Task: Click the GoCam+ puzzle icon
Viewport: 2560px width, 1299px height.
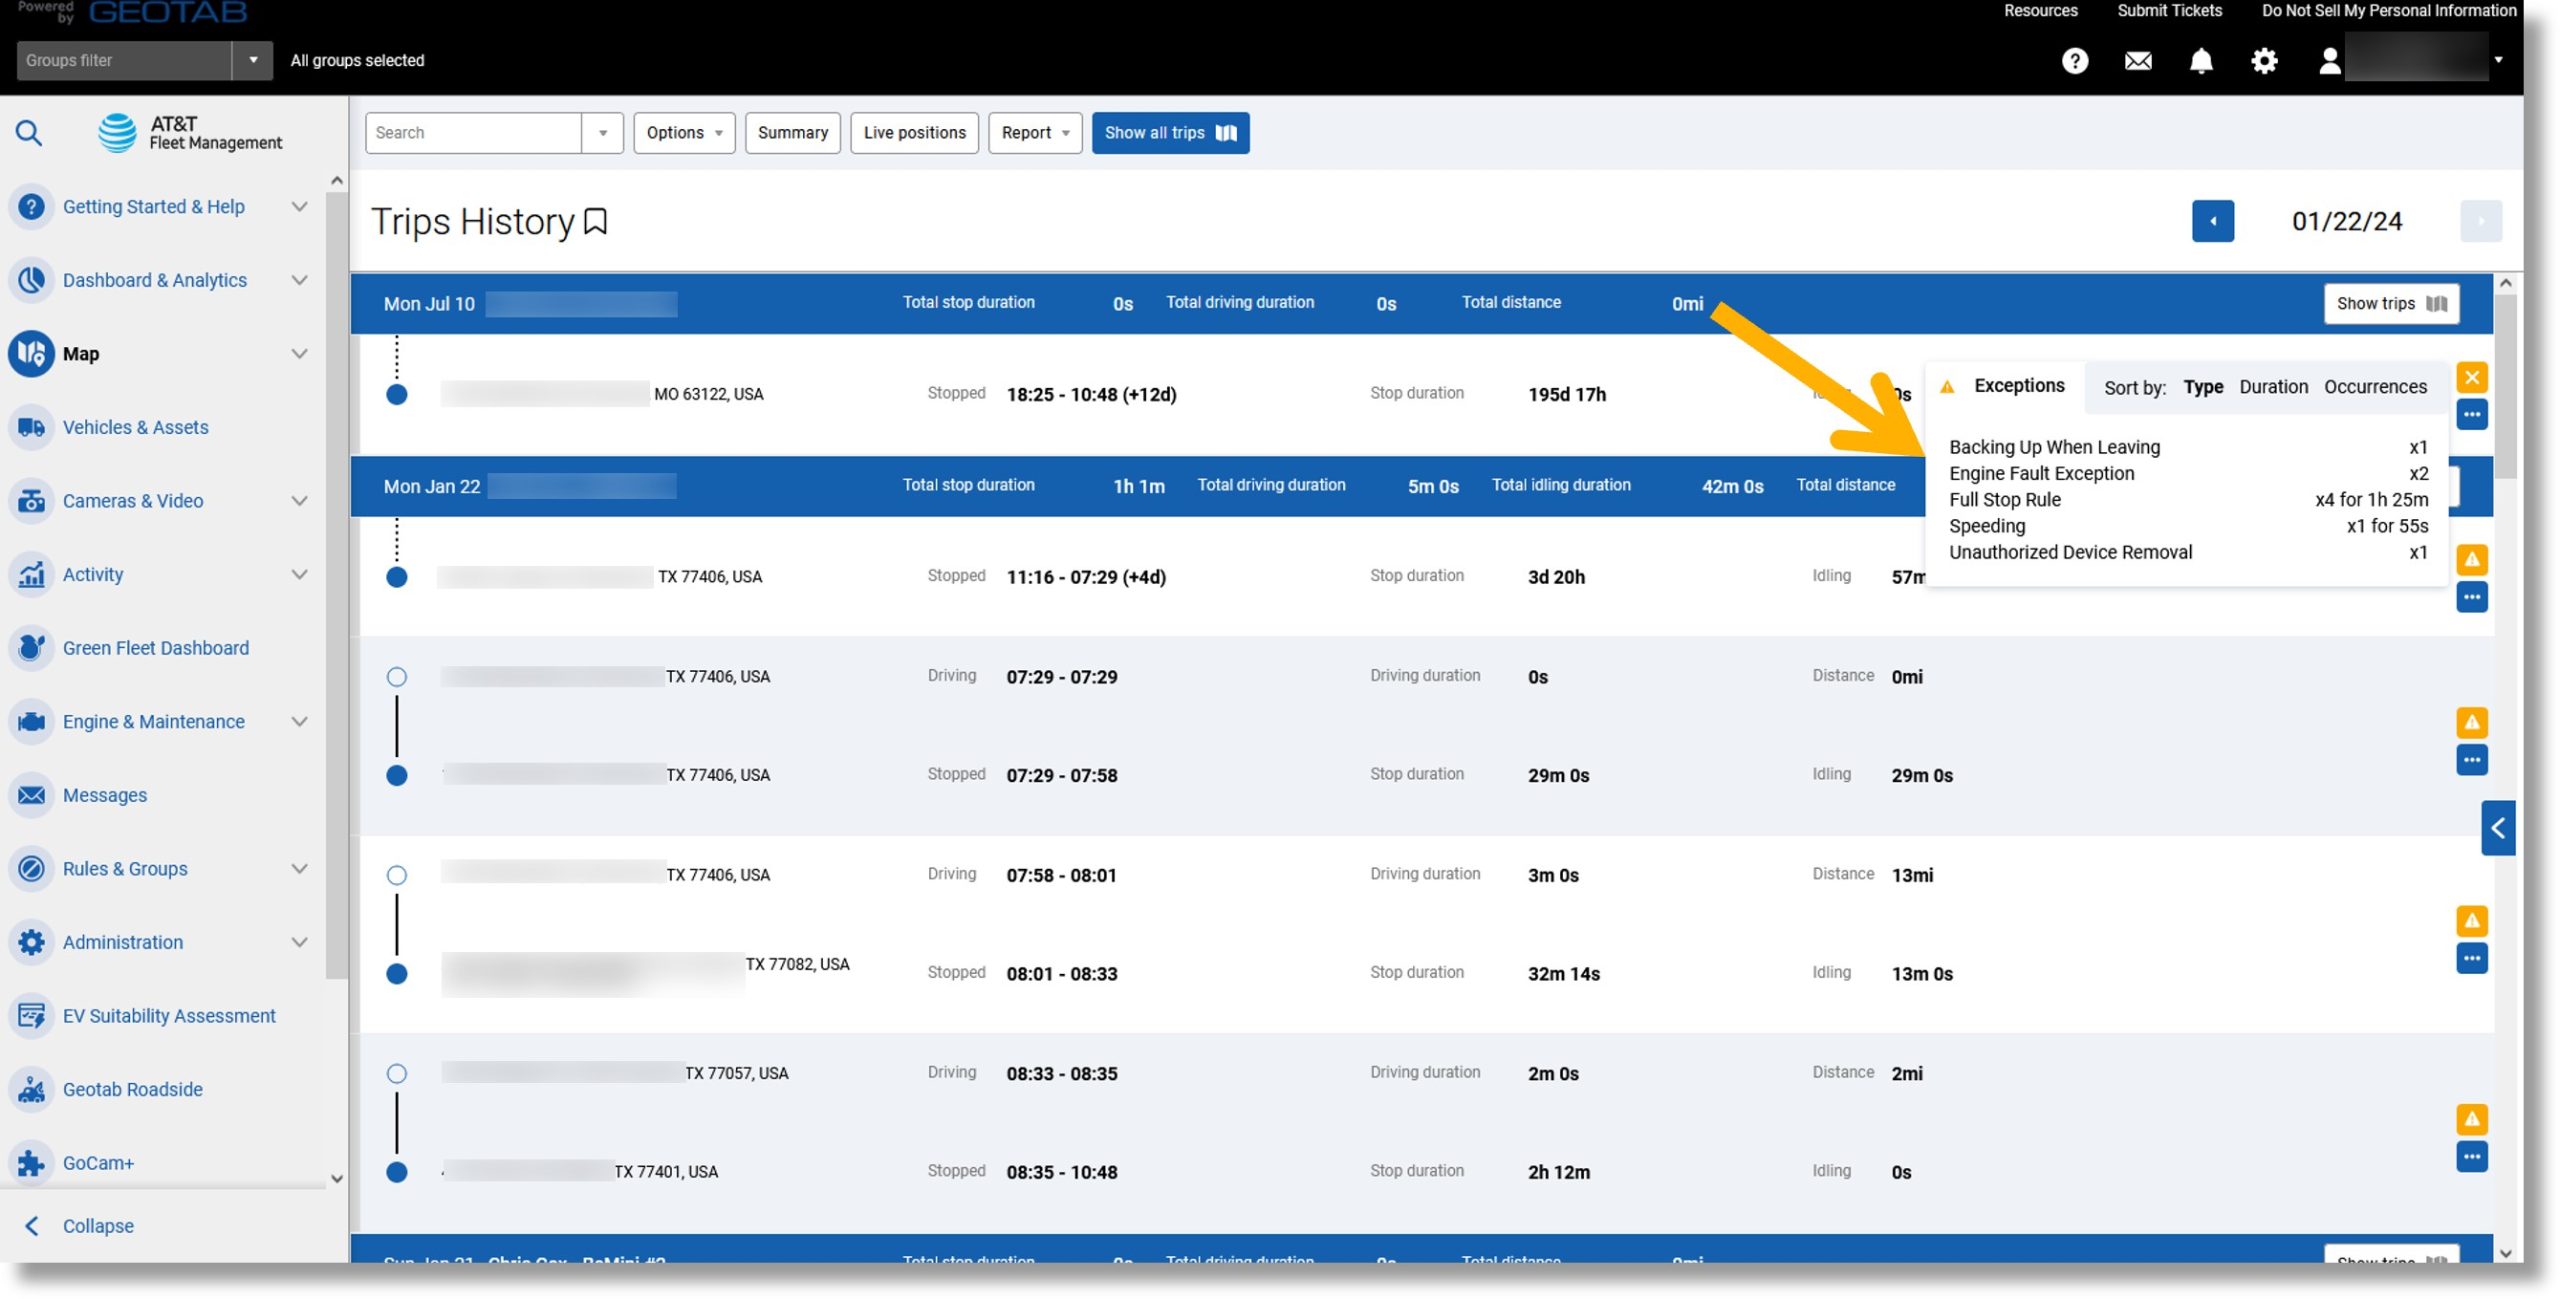Action: tap(31, 1162)
